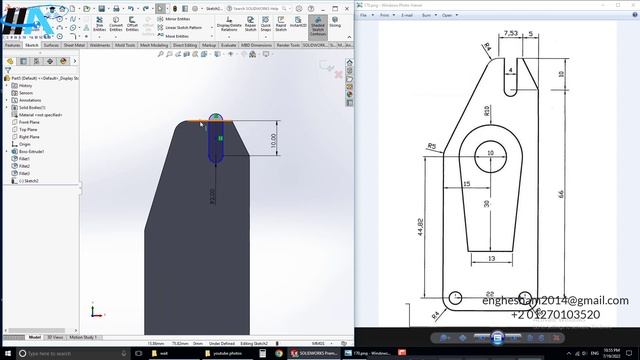The height and width of the screenshot is (360, 640).
Task: Switch to the Weldments tab
Action: tap(100, 45)
